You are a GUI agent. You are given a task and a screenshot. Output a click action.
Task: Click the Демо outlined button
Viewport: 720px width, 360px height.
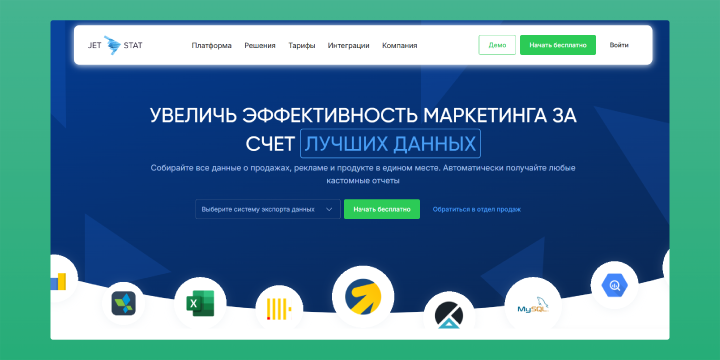coord(497,45)
